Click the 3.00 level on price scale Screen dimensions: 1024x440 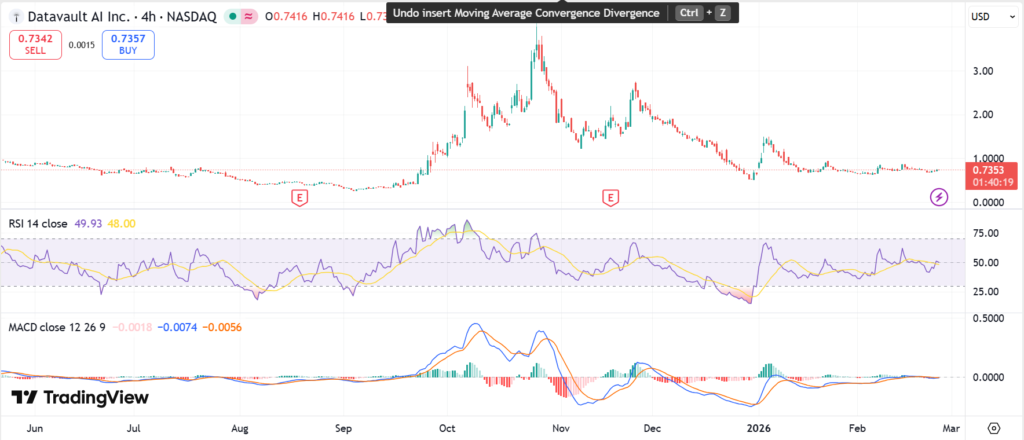(x=982, y=71)
